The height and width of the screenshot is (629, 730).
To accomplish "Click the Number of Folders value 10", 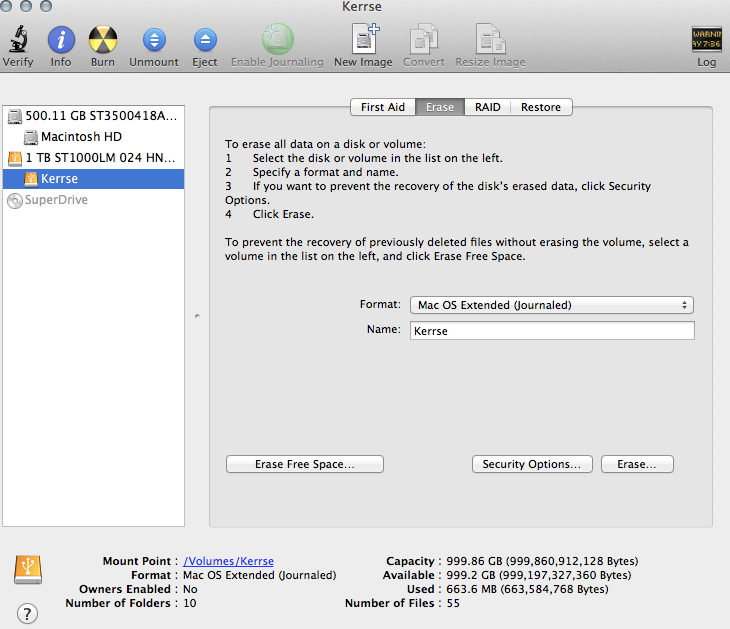I will point(190,603).
